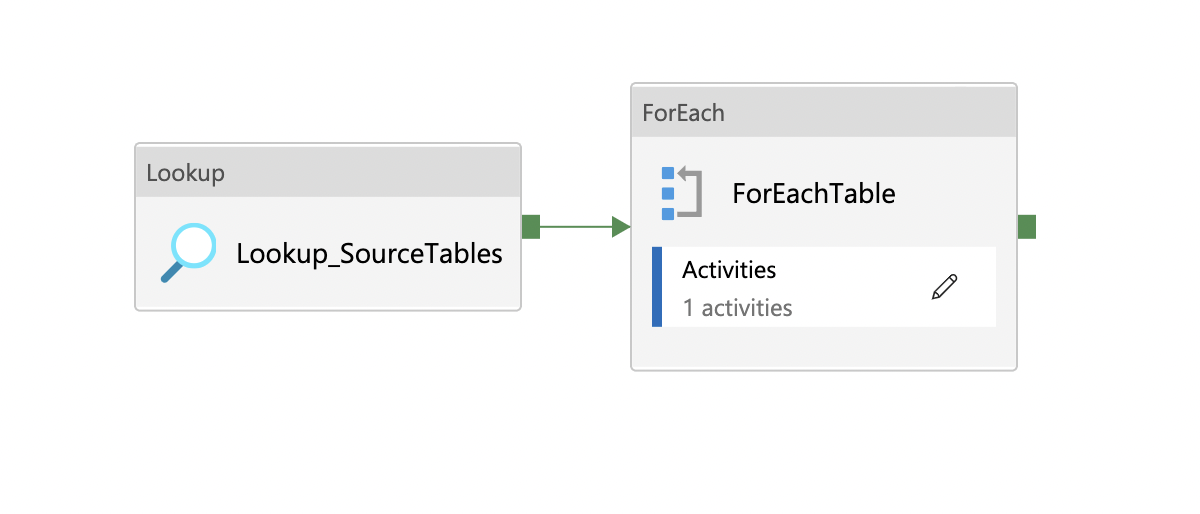Click the empty gray area below Activities box

(x=823, y=348)
